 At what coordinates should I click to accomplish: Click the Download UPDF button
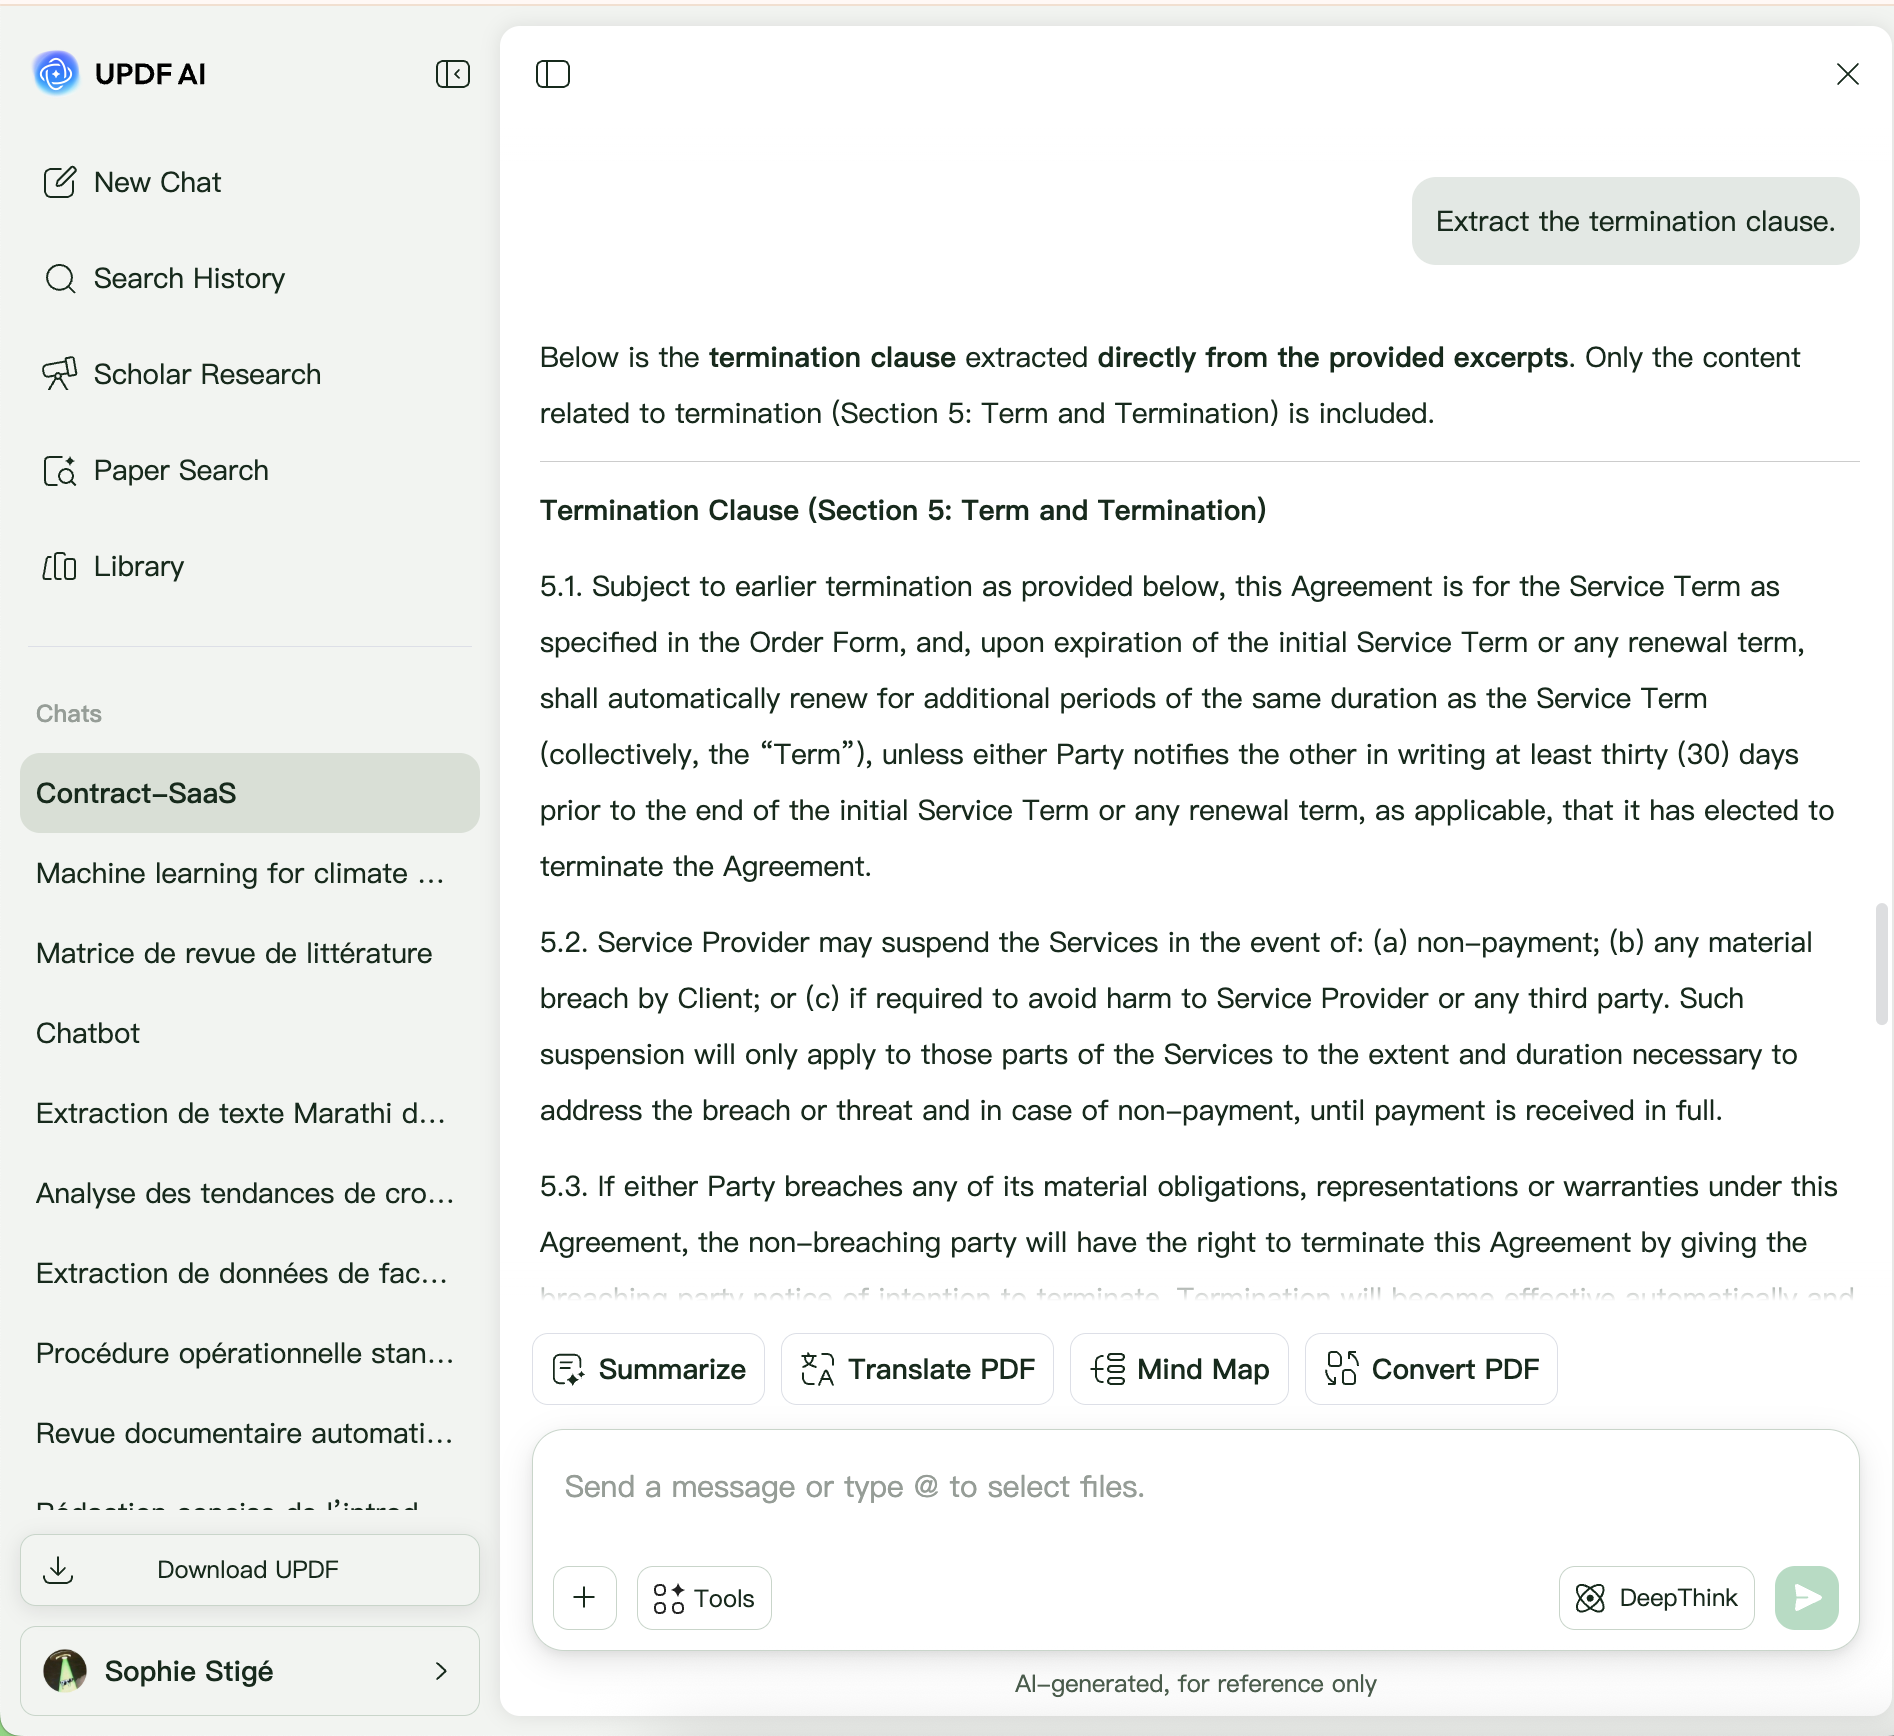tap(249, 1570)
